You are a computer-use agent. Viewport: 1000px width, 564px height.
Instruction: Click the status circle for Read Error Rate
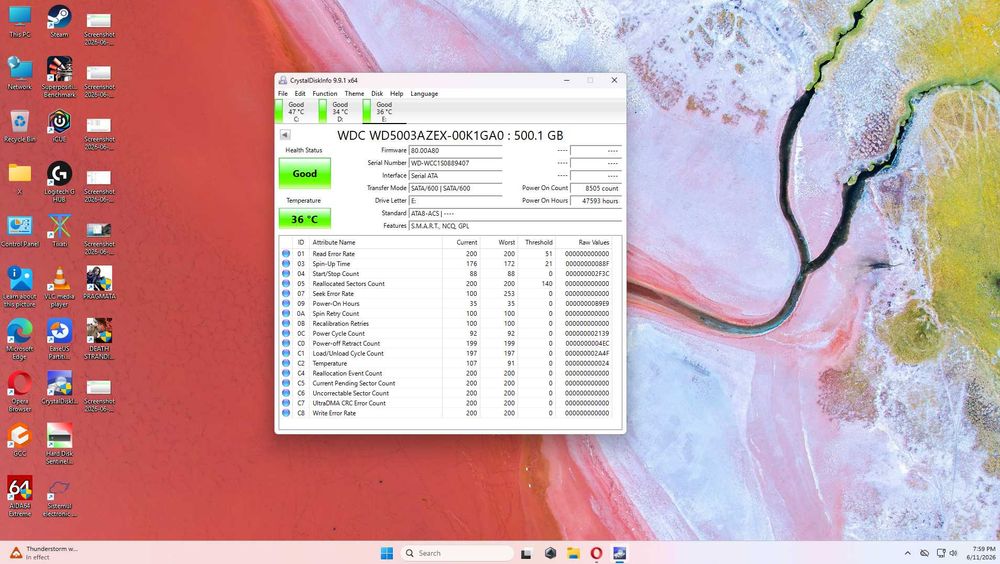coord(286,254)
